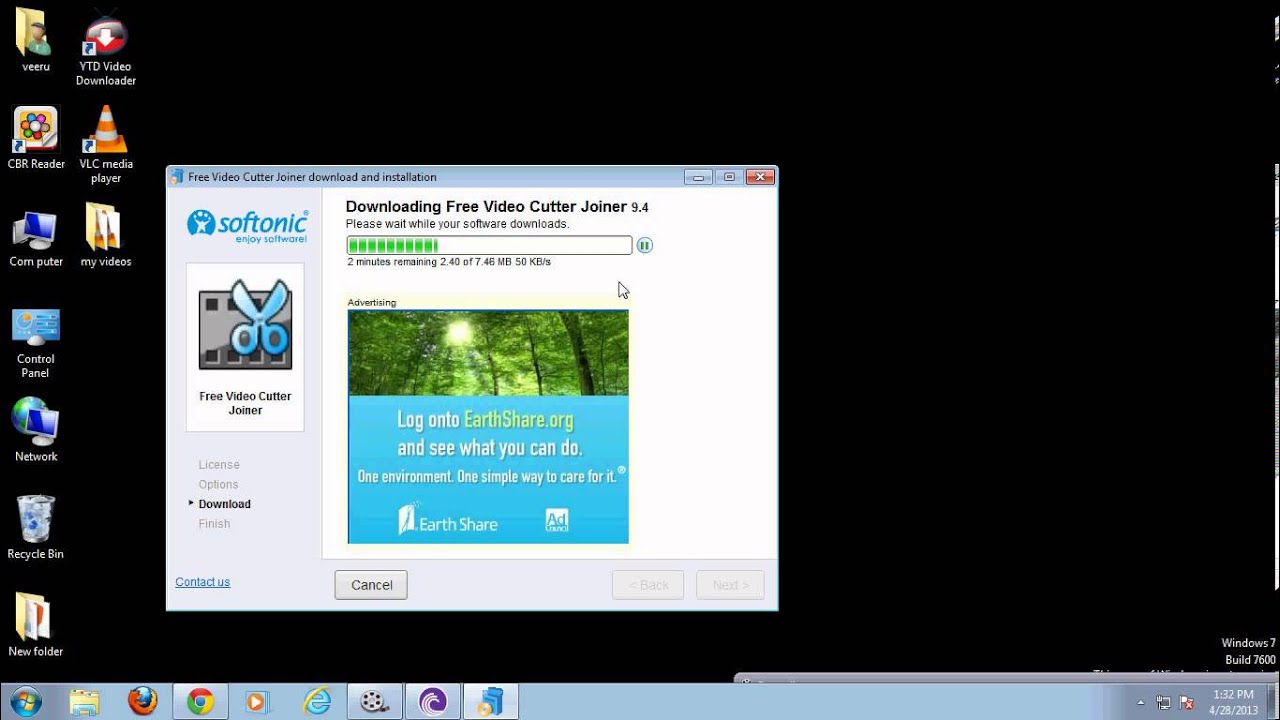The width and height of the screenshot is (1280, 720).
Task: Open the Contact us link
Action: click(202, 582)
